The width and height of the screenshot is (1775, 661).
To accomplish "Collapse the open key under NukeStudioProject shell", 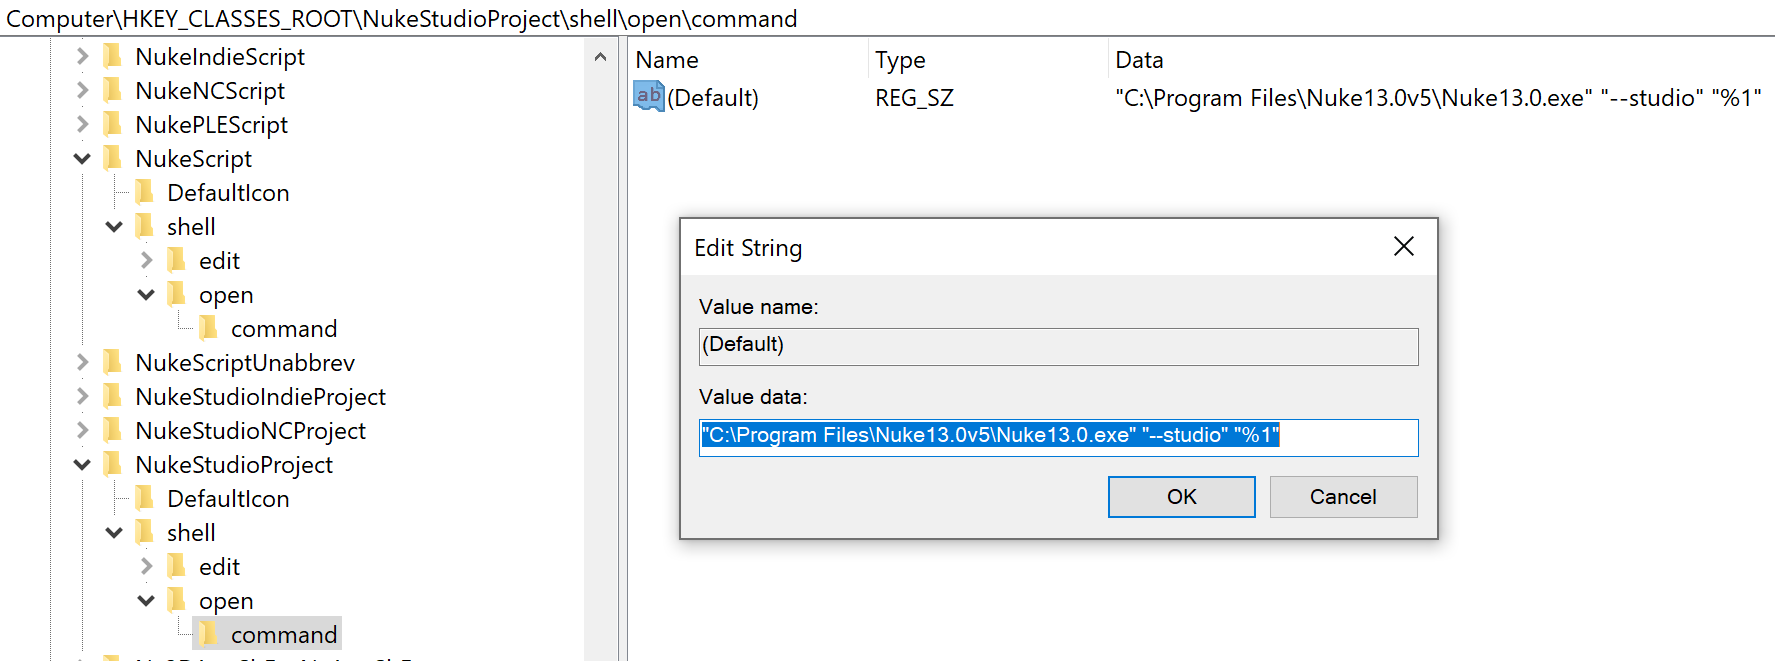I will tap(146, 600).
